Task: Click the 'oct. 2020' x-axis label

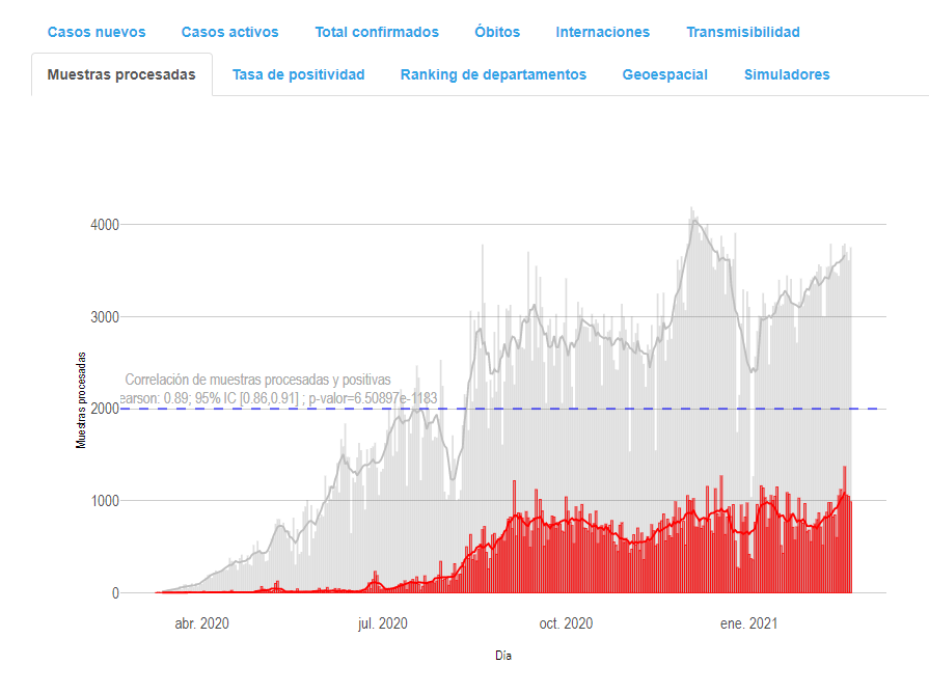Action: [x=565, y=624]
